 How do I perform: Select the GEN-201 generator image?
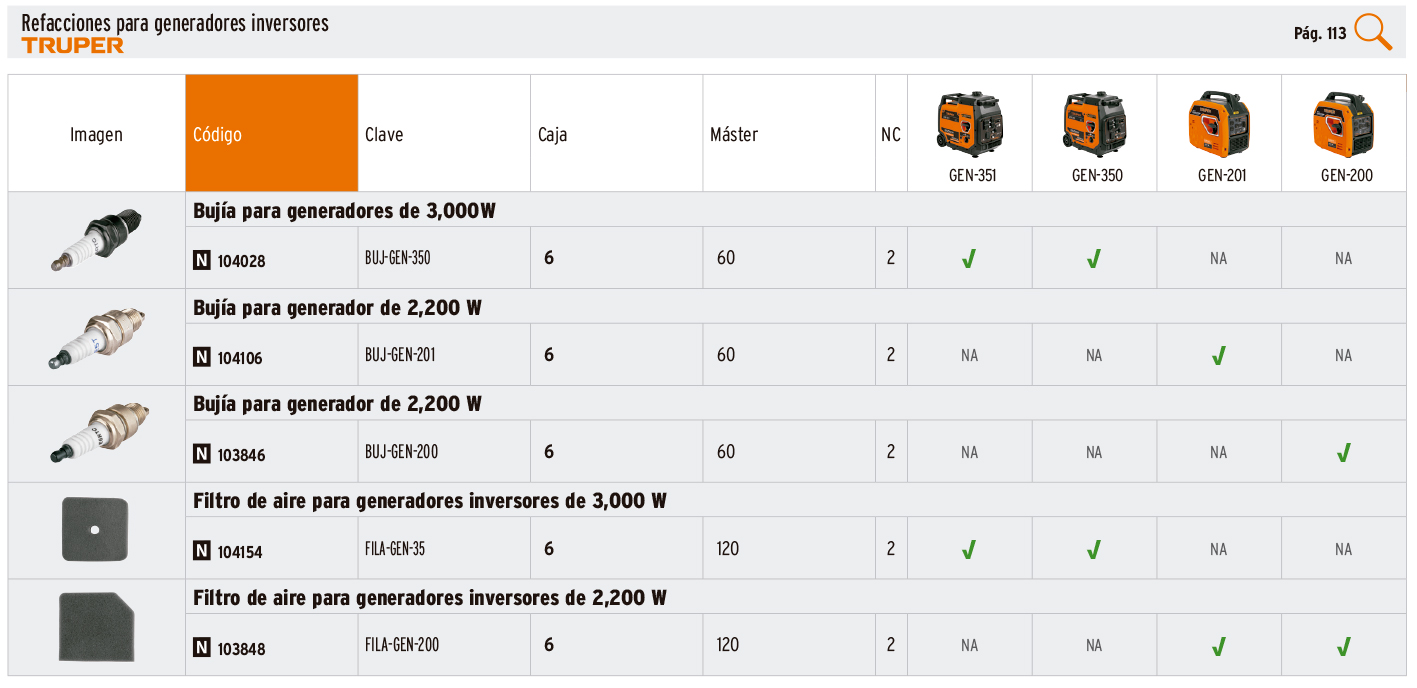pyautogui.click(x=1219, y=124)
